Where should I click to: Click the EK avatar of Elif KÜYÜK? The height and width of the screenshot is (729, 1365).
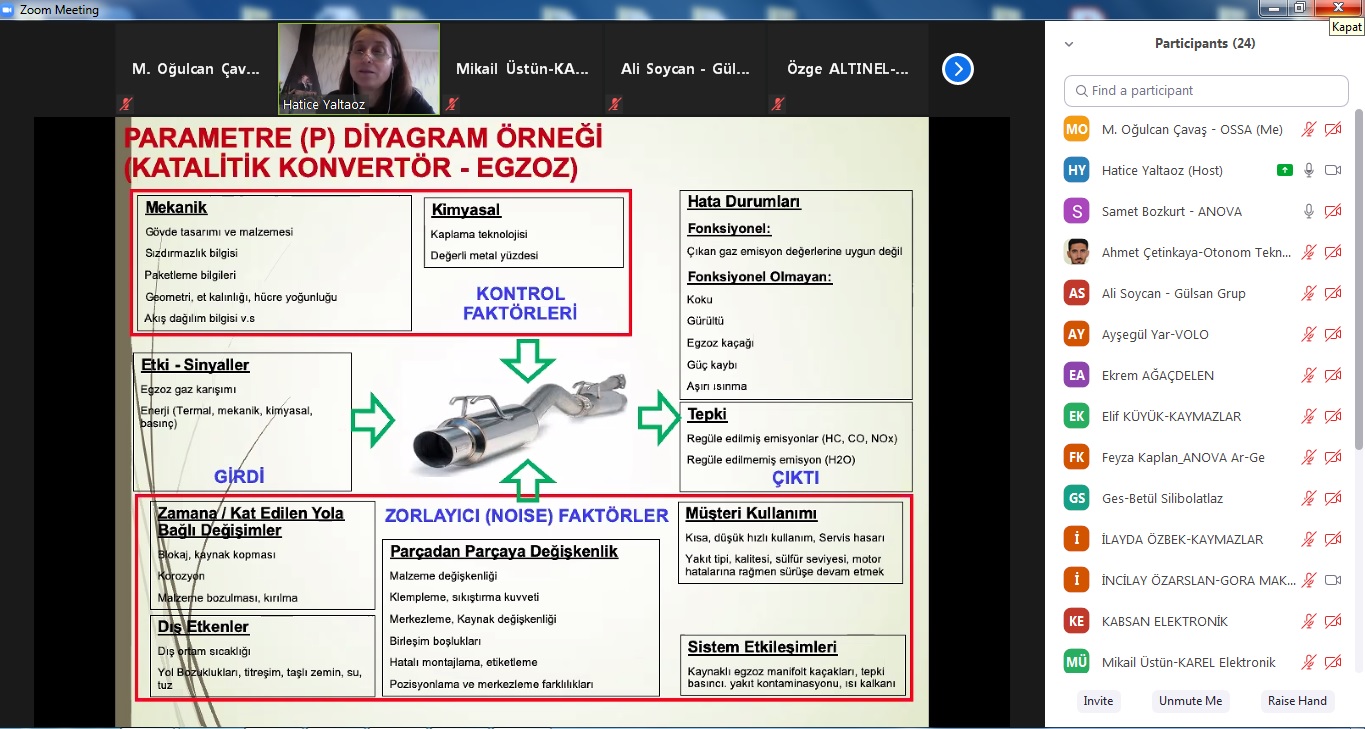[x=1076, y=417]
